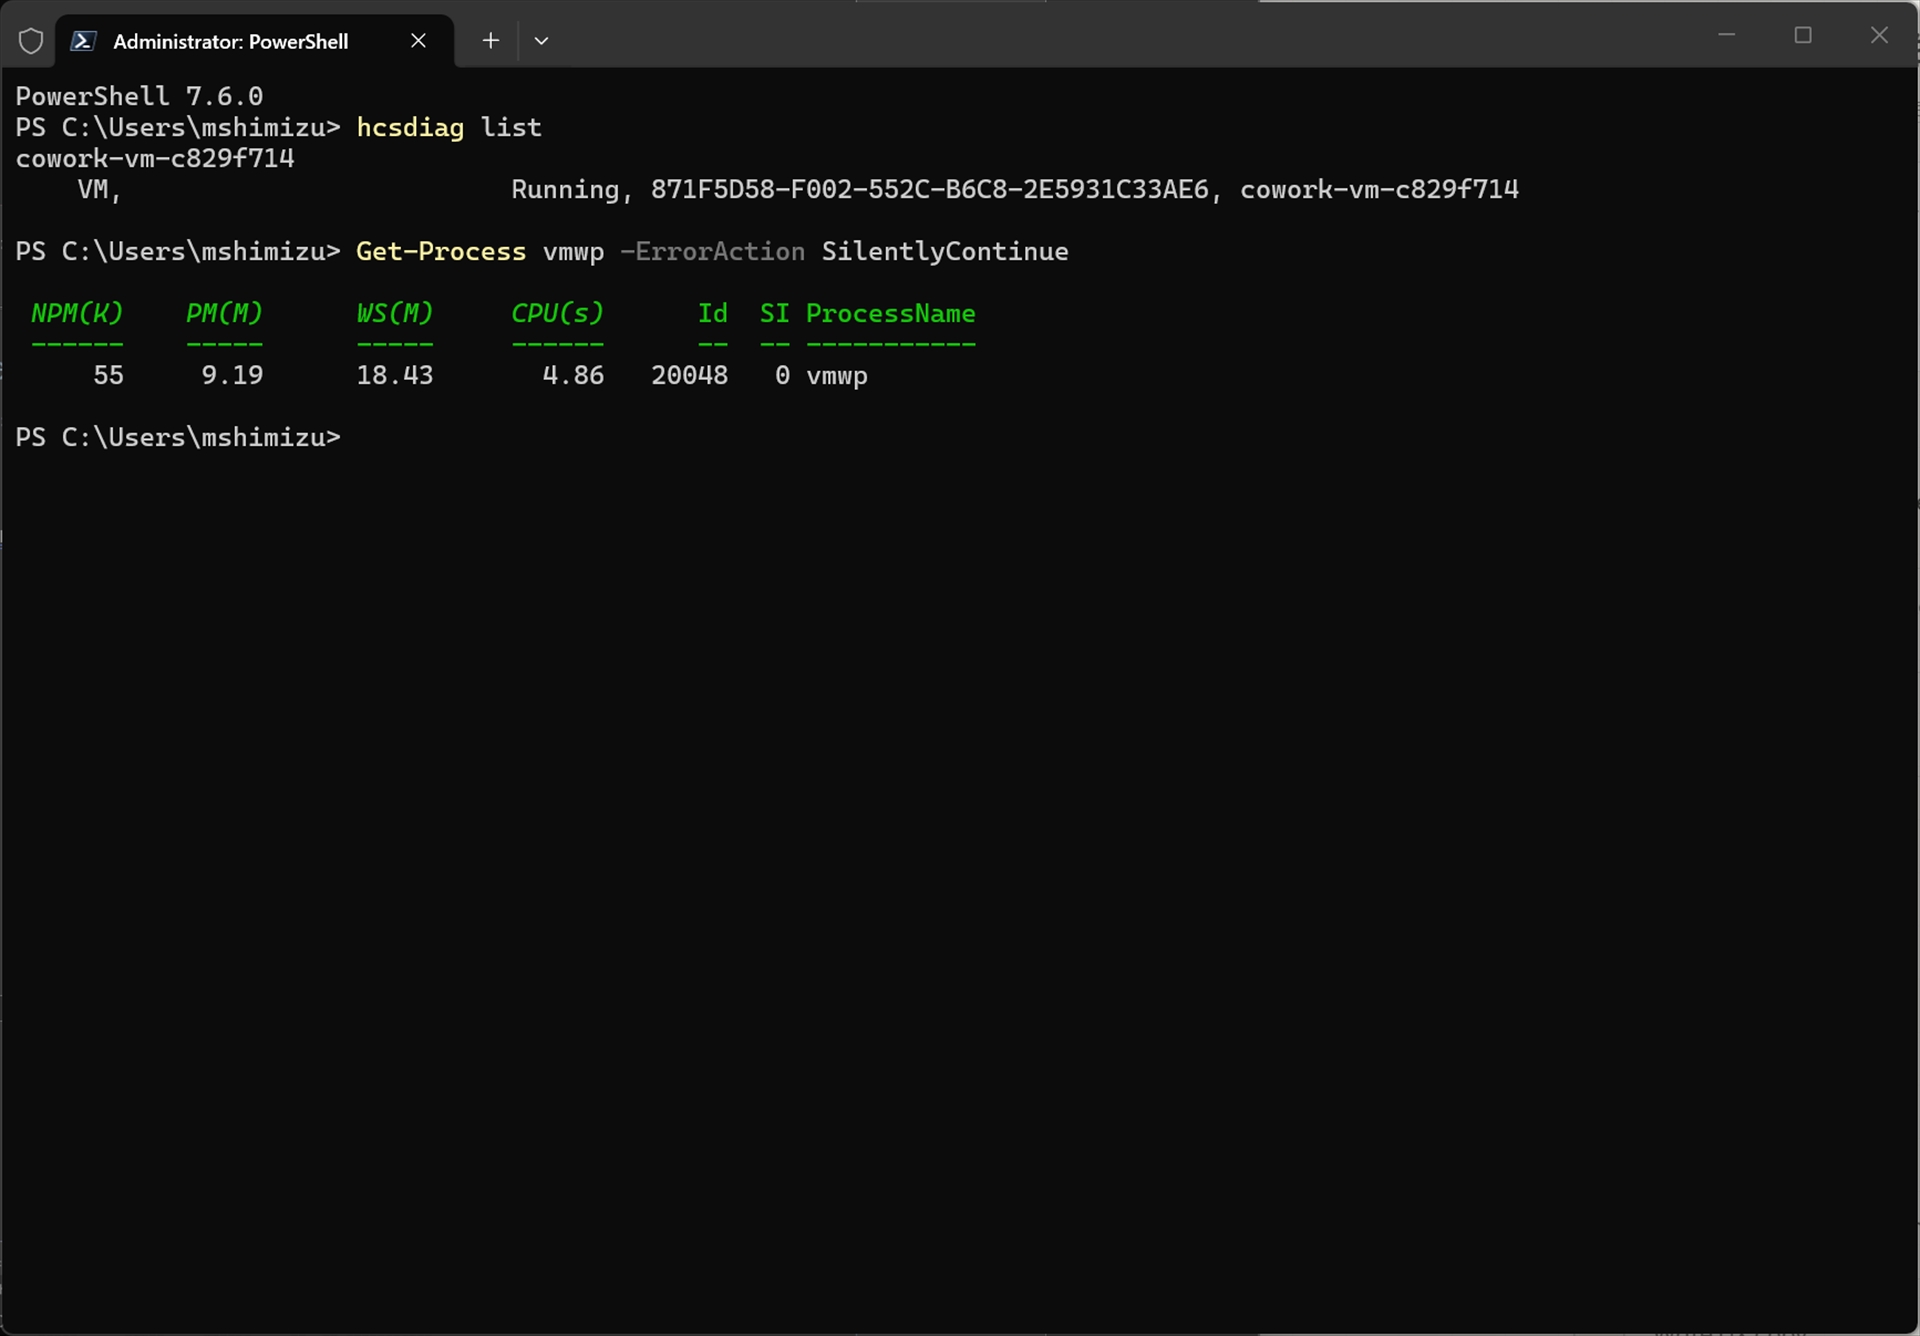1920x1336 pixels.
Task: Click the SilentlyContinue argument text
Action: pyautogui.click(x=944, y=251)
